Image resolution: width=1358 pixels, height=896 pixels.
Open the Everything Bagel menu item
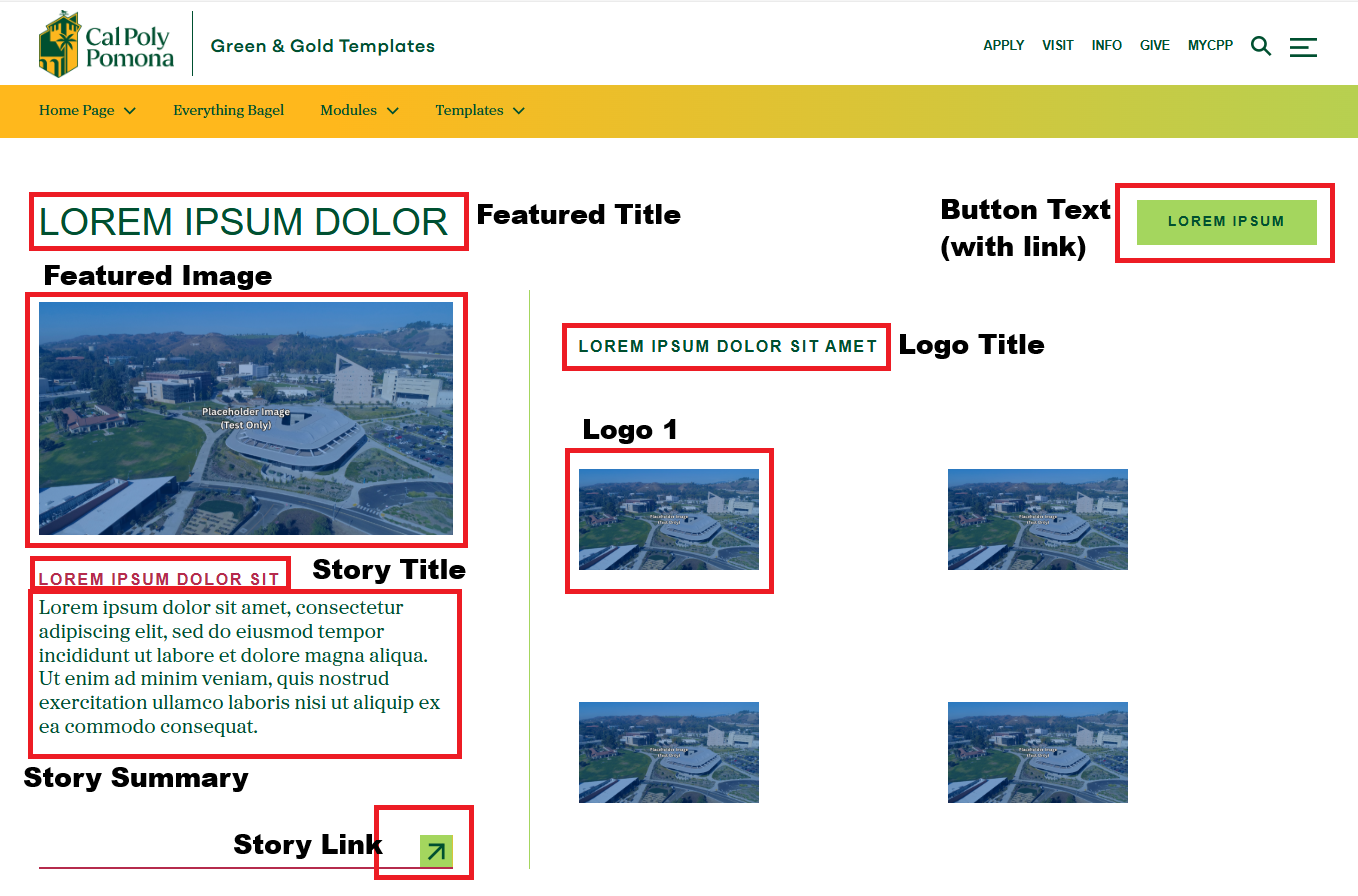coord(228,111)
